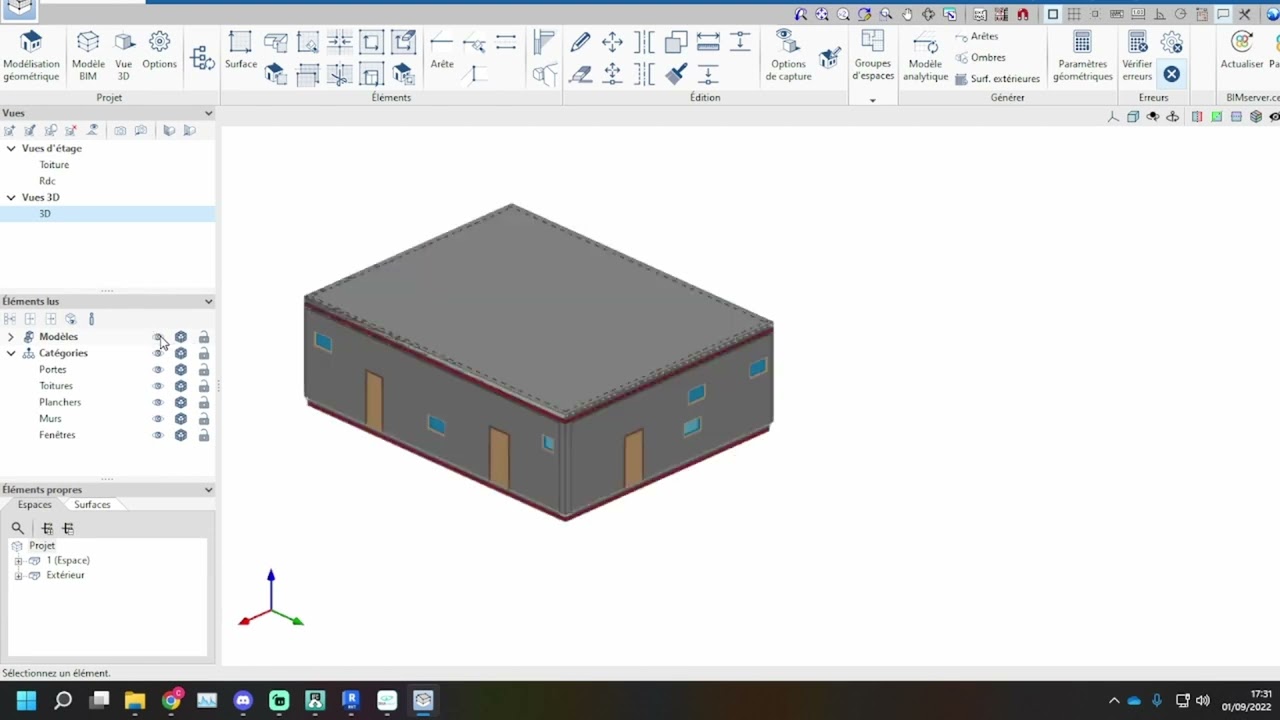
Task: Expand the Modèles tree item
Action: point(10,336)
